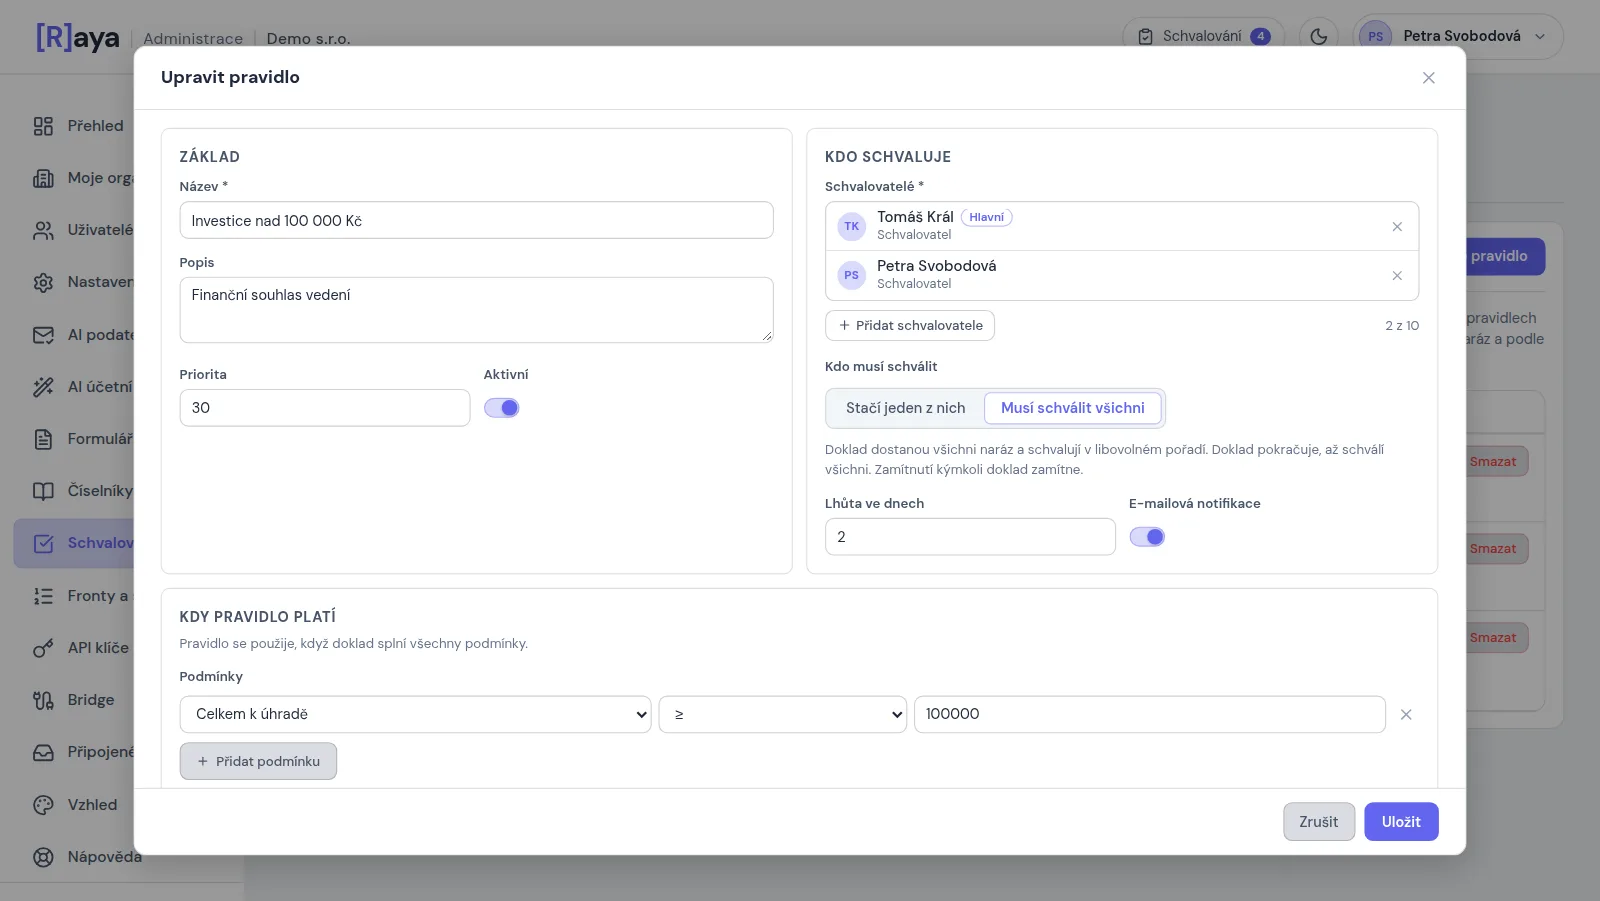Image resolution: width=1600 pixels, height=901 pixels.
Task: Click the Název input field
Action: 476,221
